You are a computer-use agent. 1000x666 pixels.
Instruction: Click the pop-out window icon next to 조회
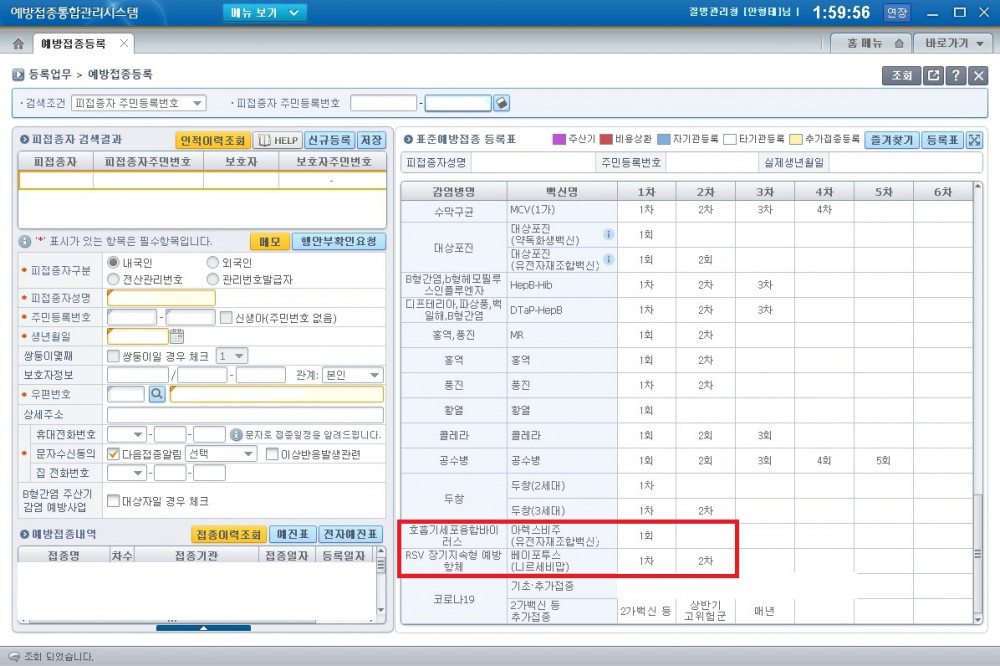click(932, 75)
